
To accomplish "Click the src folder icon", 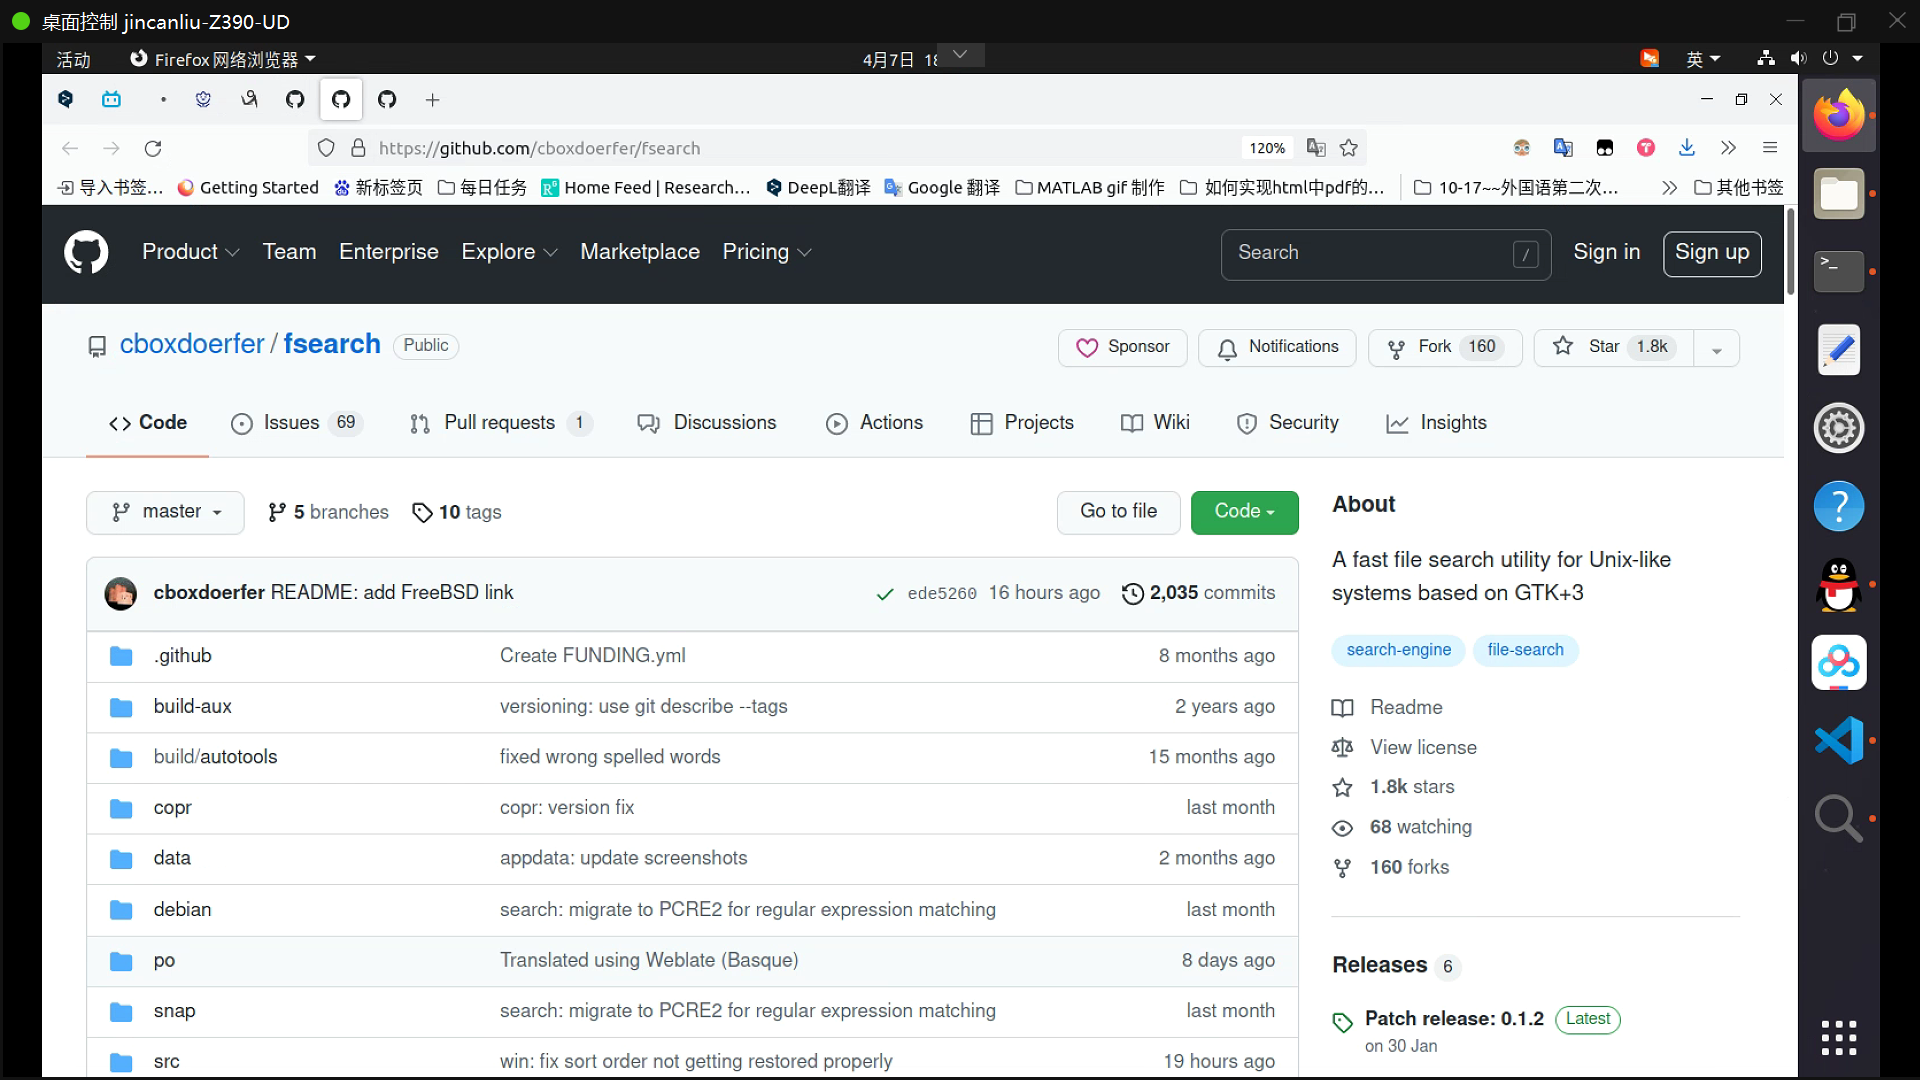I will [121, 1062].
